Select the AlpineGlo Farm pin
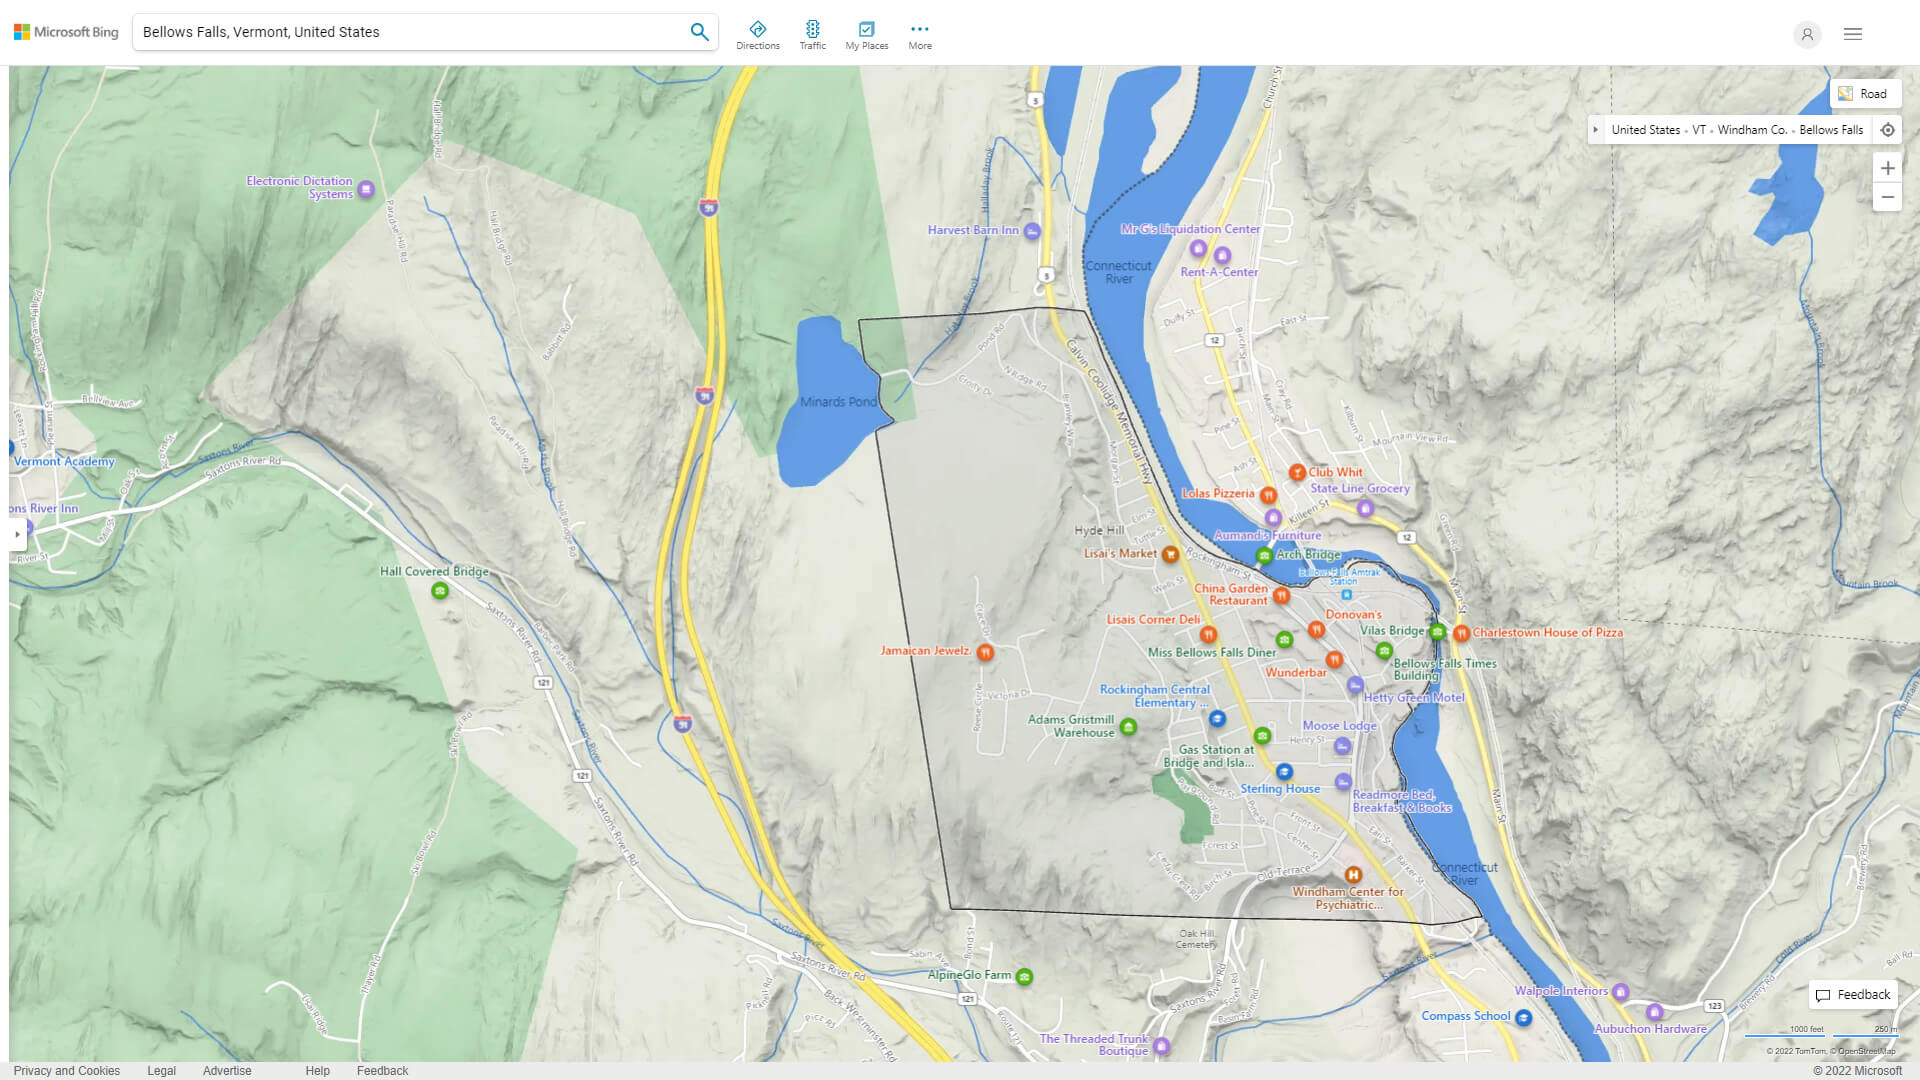The width and height of the screenshot is (1920, 1080). pos(1024,977)
